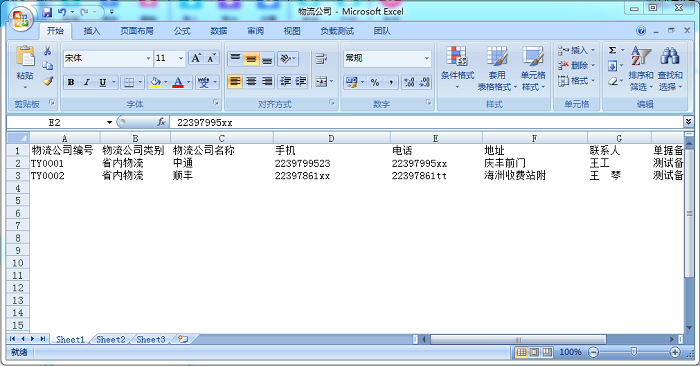Switch to the 插入 ribbon tab

(x=92, y=31)
